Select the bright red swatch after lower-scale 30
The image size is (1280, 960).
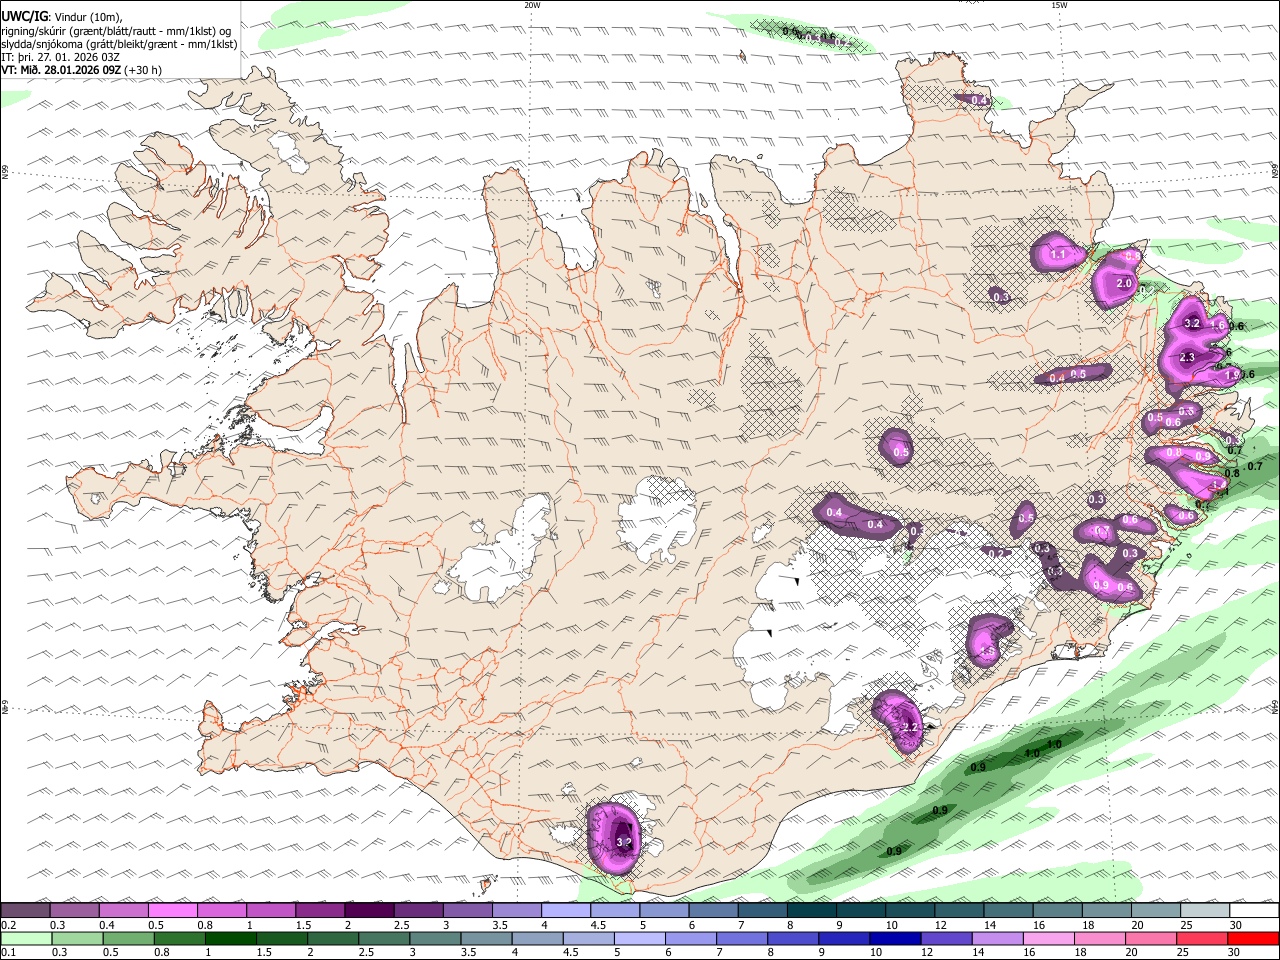[1254, 939]
